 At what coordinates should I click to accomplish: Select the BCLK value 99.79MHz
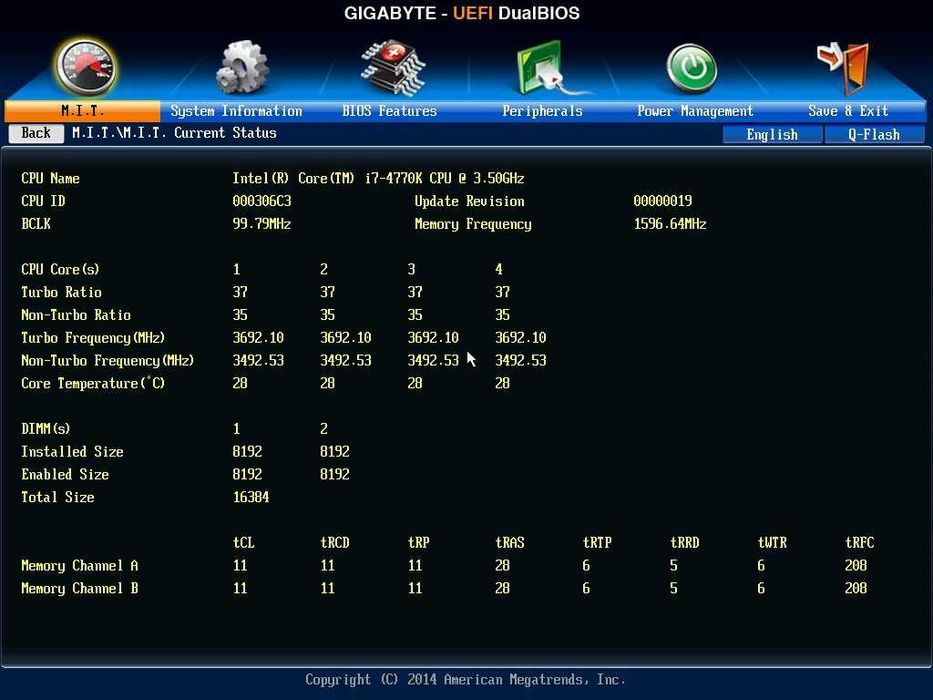[x=262, y=224]
